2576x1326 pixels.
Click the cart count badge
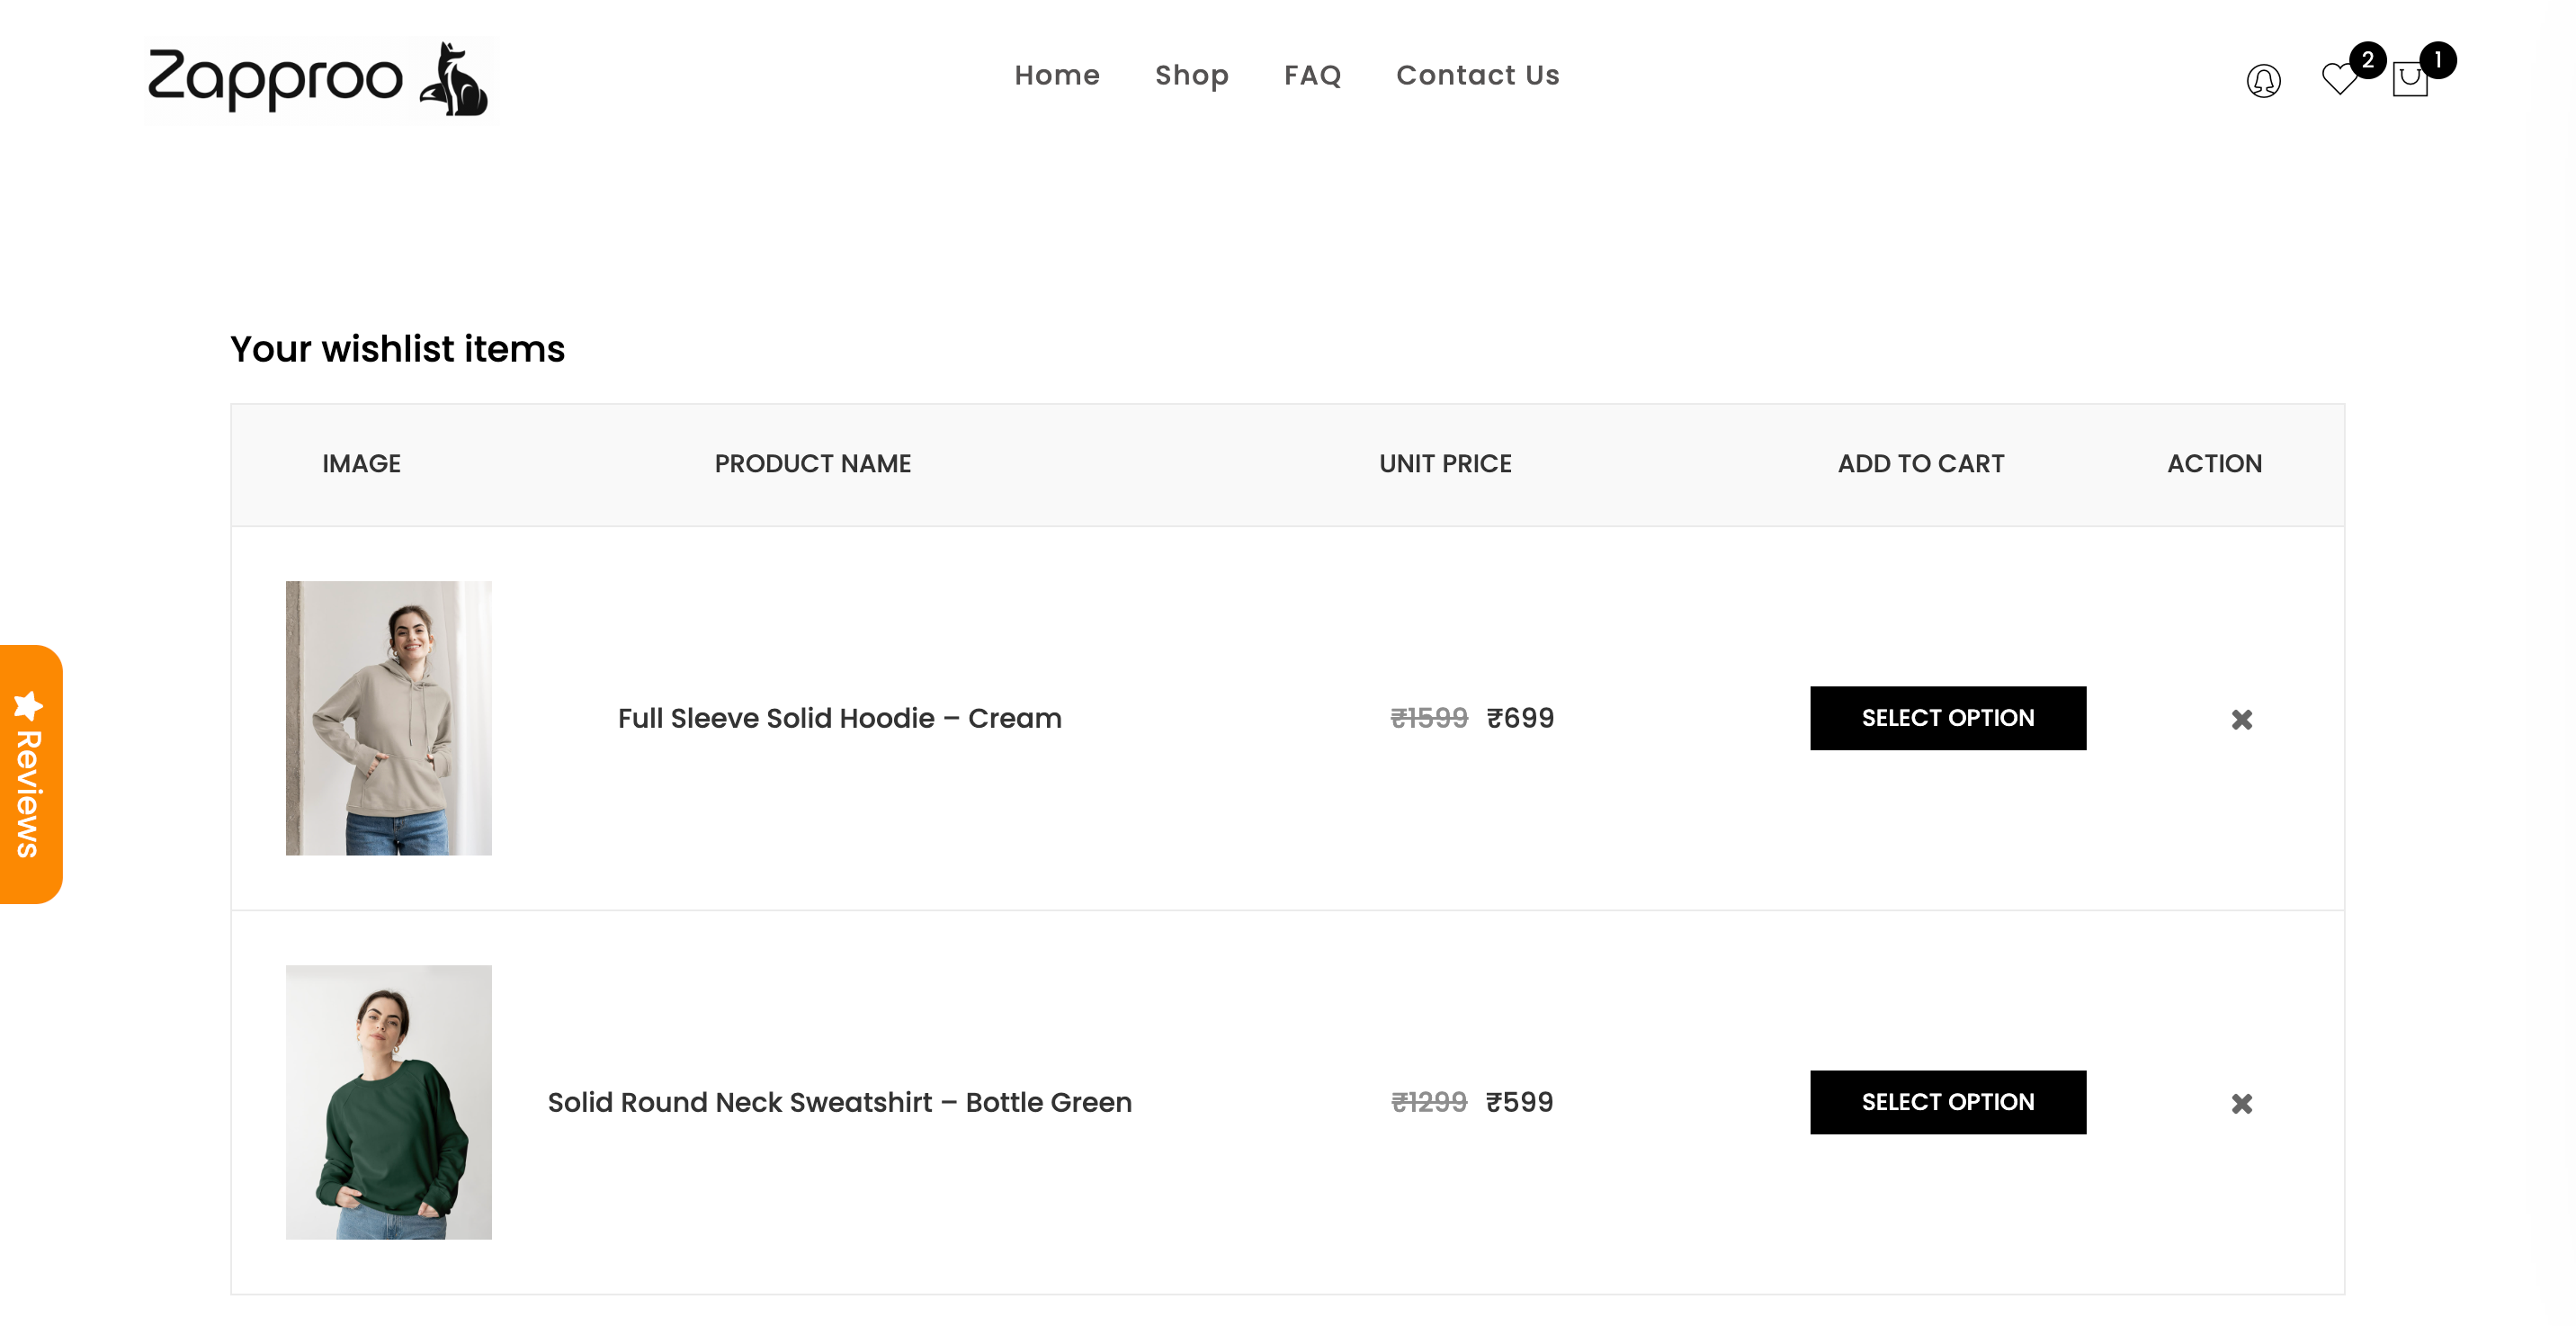2438,60
